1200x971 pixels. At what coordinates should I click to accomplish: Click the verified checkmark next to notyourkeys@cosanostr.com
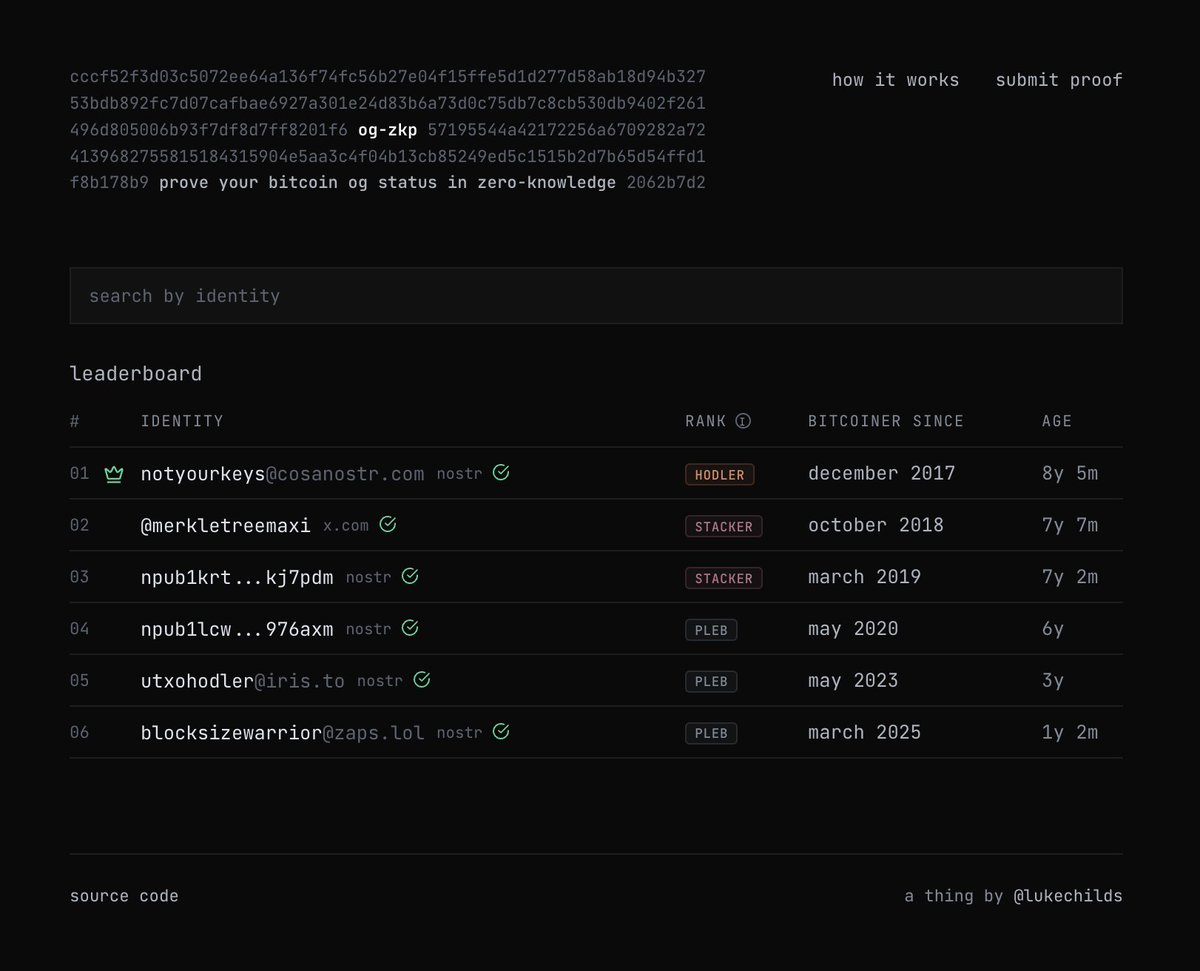tap(501, 472)
